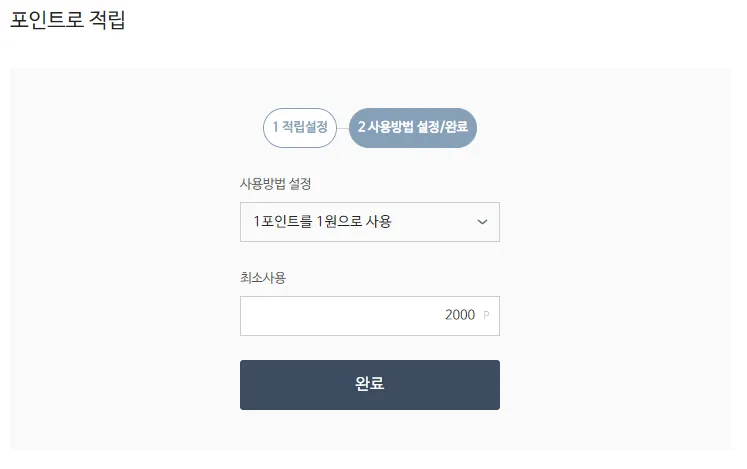The image size is (747, 469).
Task: Click the 적립설정 text in the outlined pill
Action: [305, 127]
